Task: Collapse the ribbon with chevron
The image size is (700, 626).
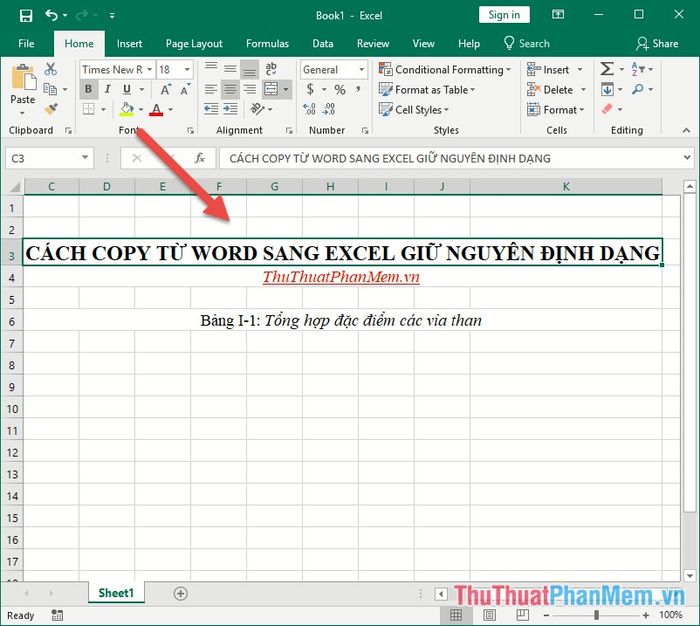Action: point(686,130)
